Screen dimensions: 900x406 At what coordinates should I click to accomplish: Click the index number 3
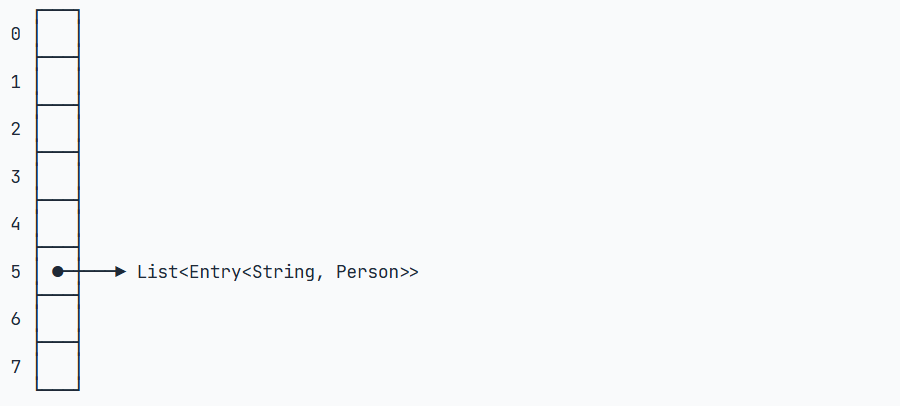[x=15, y=176]
